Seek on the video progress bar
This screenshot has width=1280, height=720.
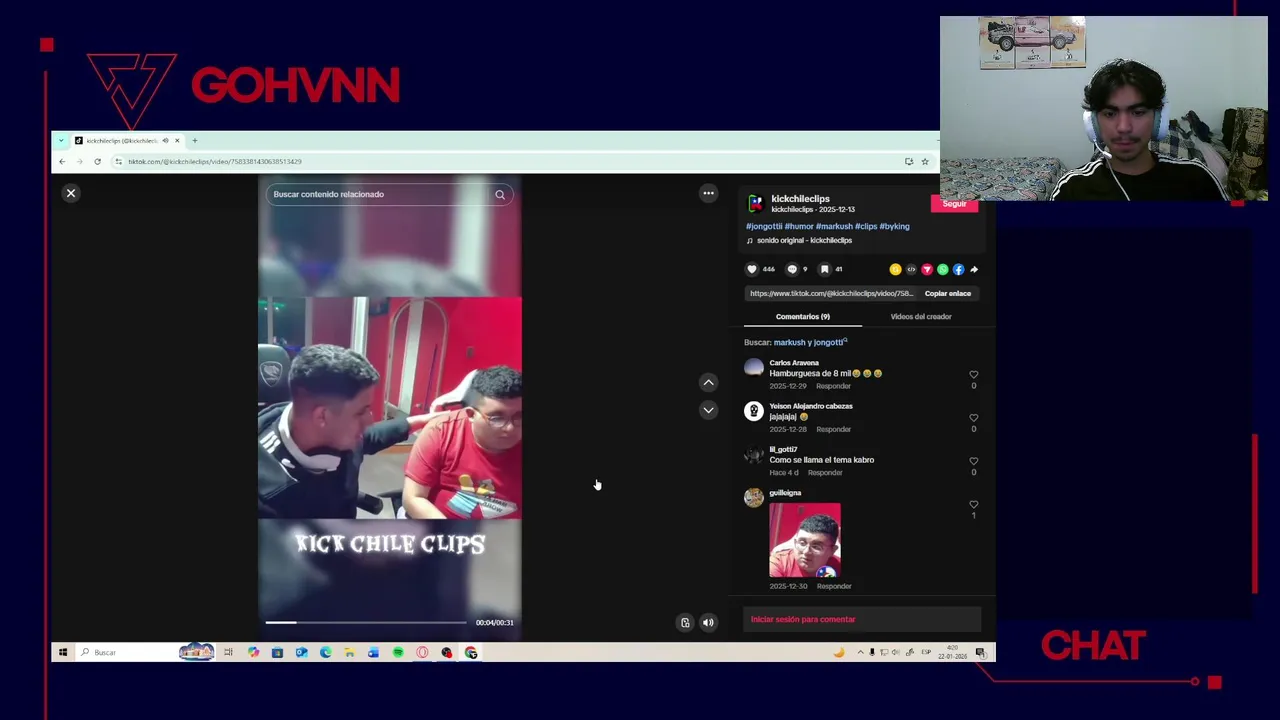pos(366,622)
